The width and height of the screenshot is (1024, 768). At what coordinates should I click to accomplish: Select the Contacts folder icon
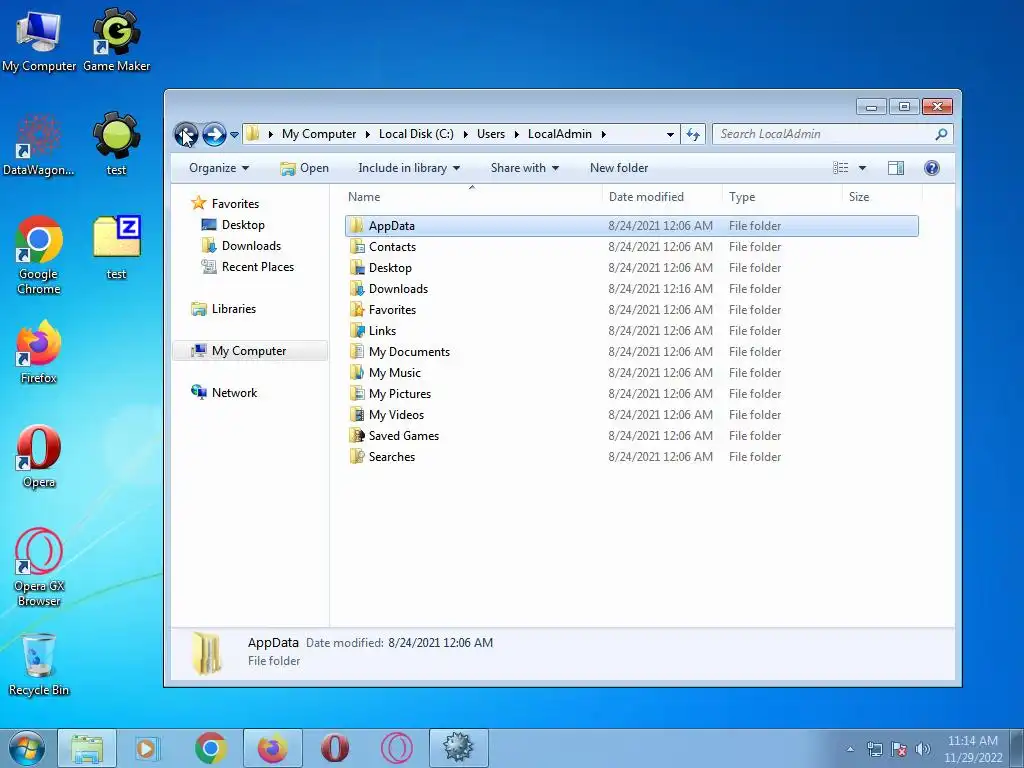[357, 247]
